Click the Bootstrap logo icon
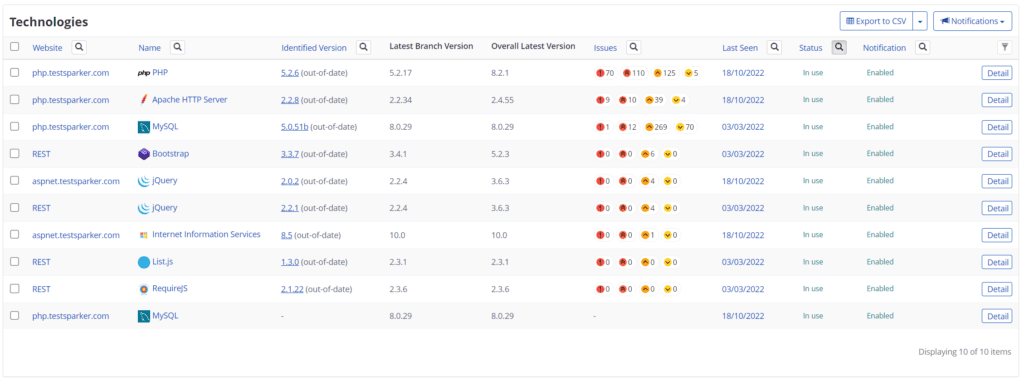The image size is (1024, 381). (144, 154)
